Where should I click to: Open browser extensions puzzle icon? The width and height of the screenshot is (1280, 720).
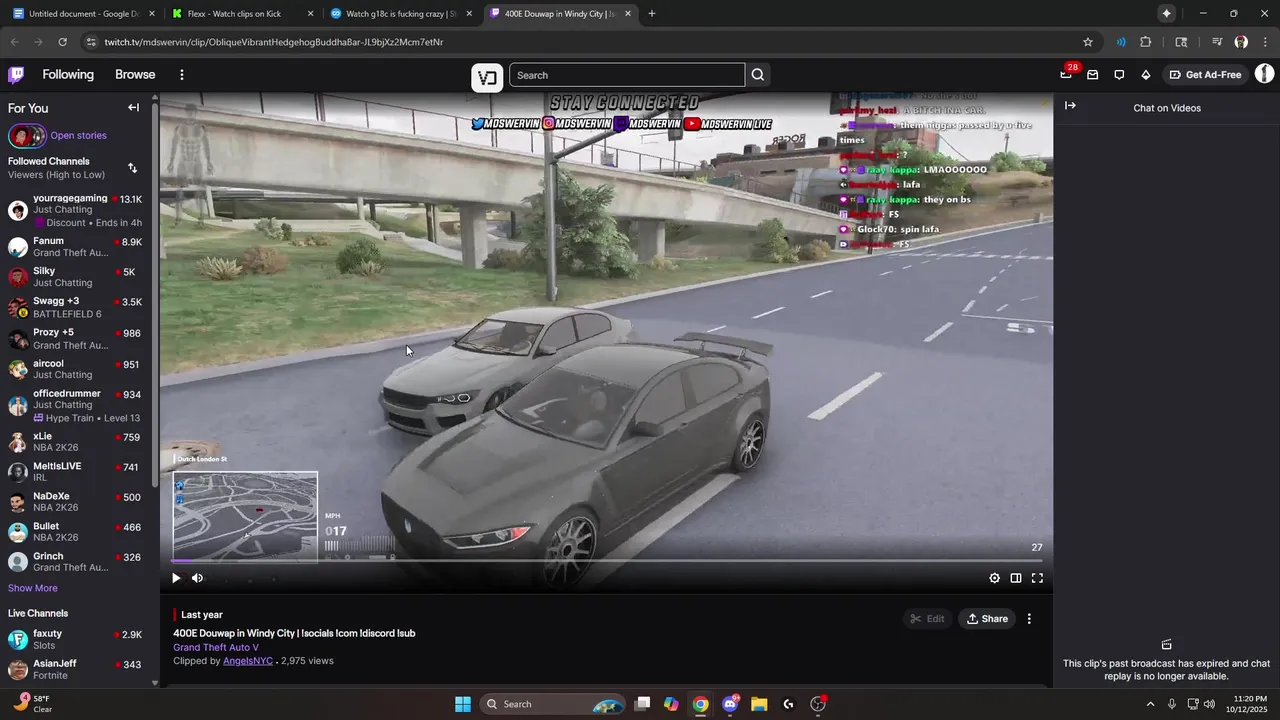pyautogui.click(x=1146, y=42)
